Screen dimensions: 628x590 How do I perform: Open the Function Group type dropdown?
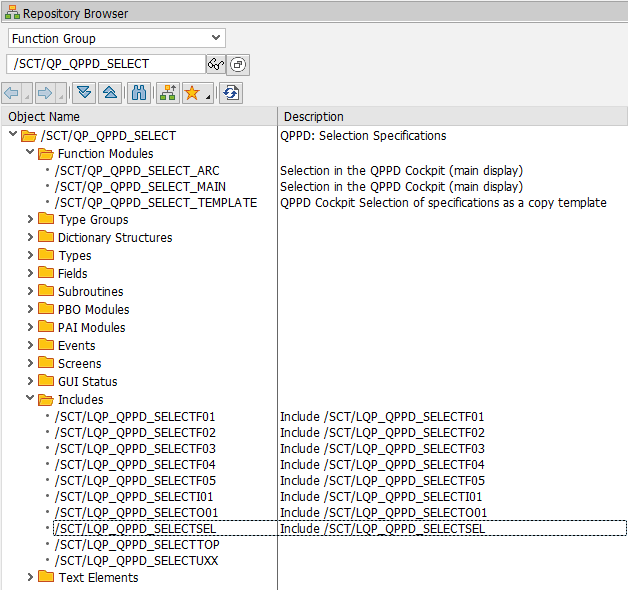coord(217,38)
